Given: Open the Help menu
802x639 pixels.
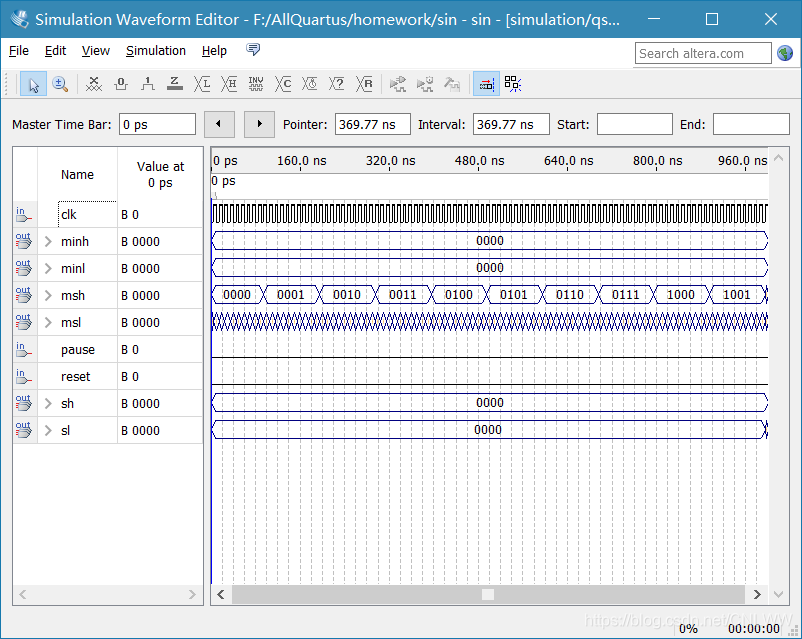Looking at the screenshot, I should 214,51.
